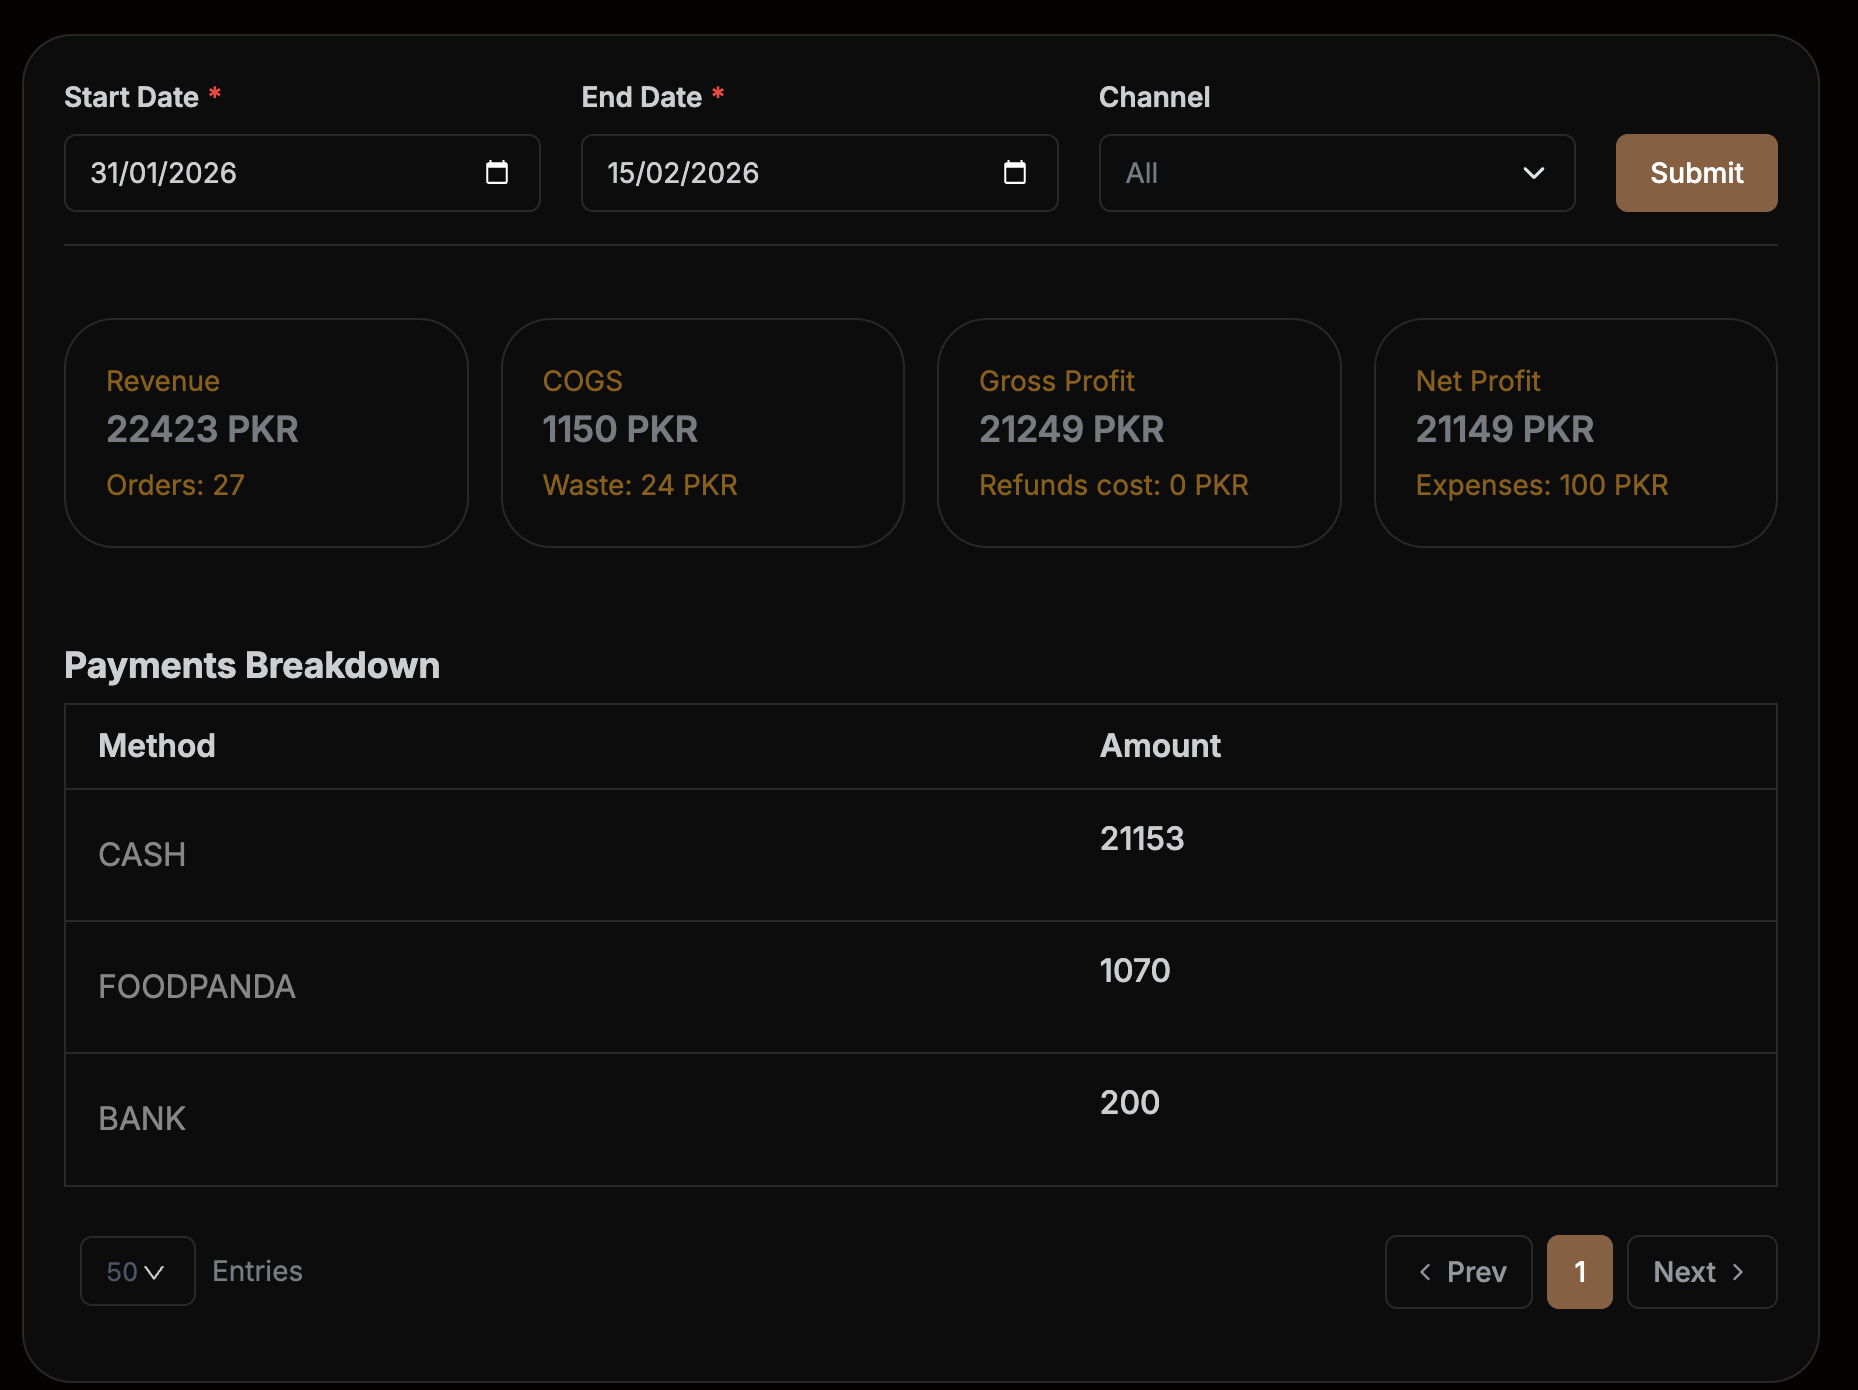Click the Amount column header

click(1160, 746)
